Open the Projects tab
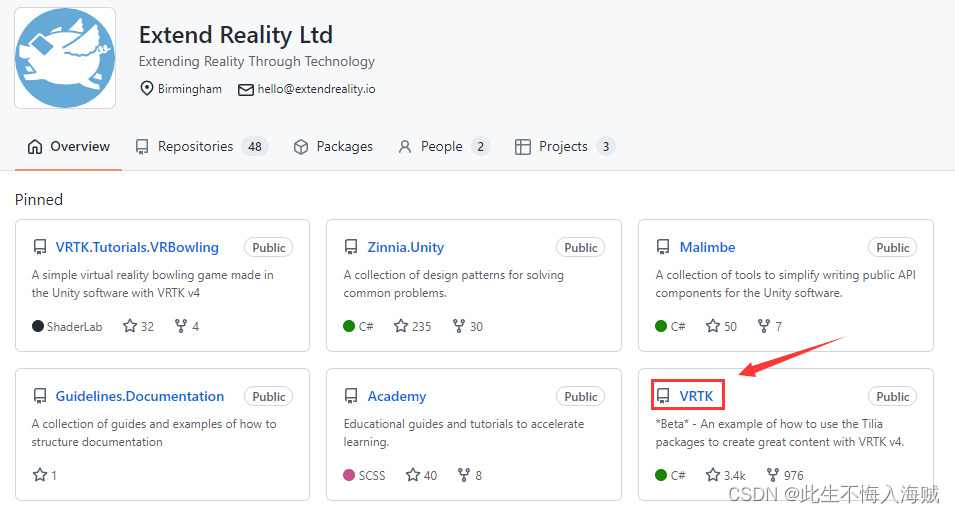Image resolution: width=955 pixels, height=514 pixels. [565, 147]
